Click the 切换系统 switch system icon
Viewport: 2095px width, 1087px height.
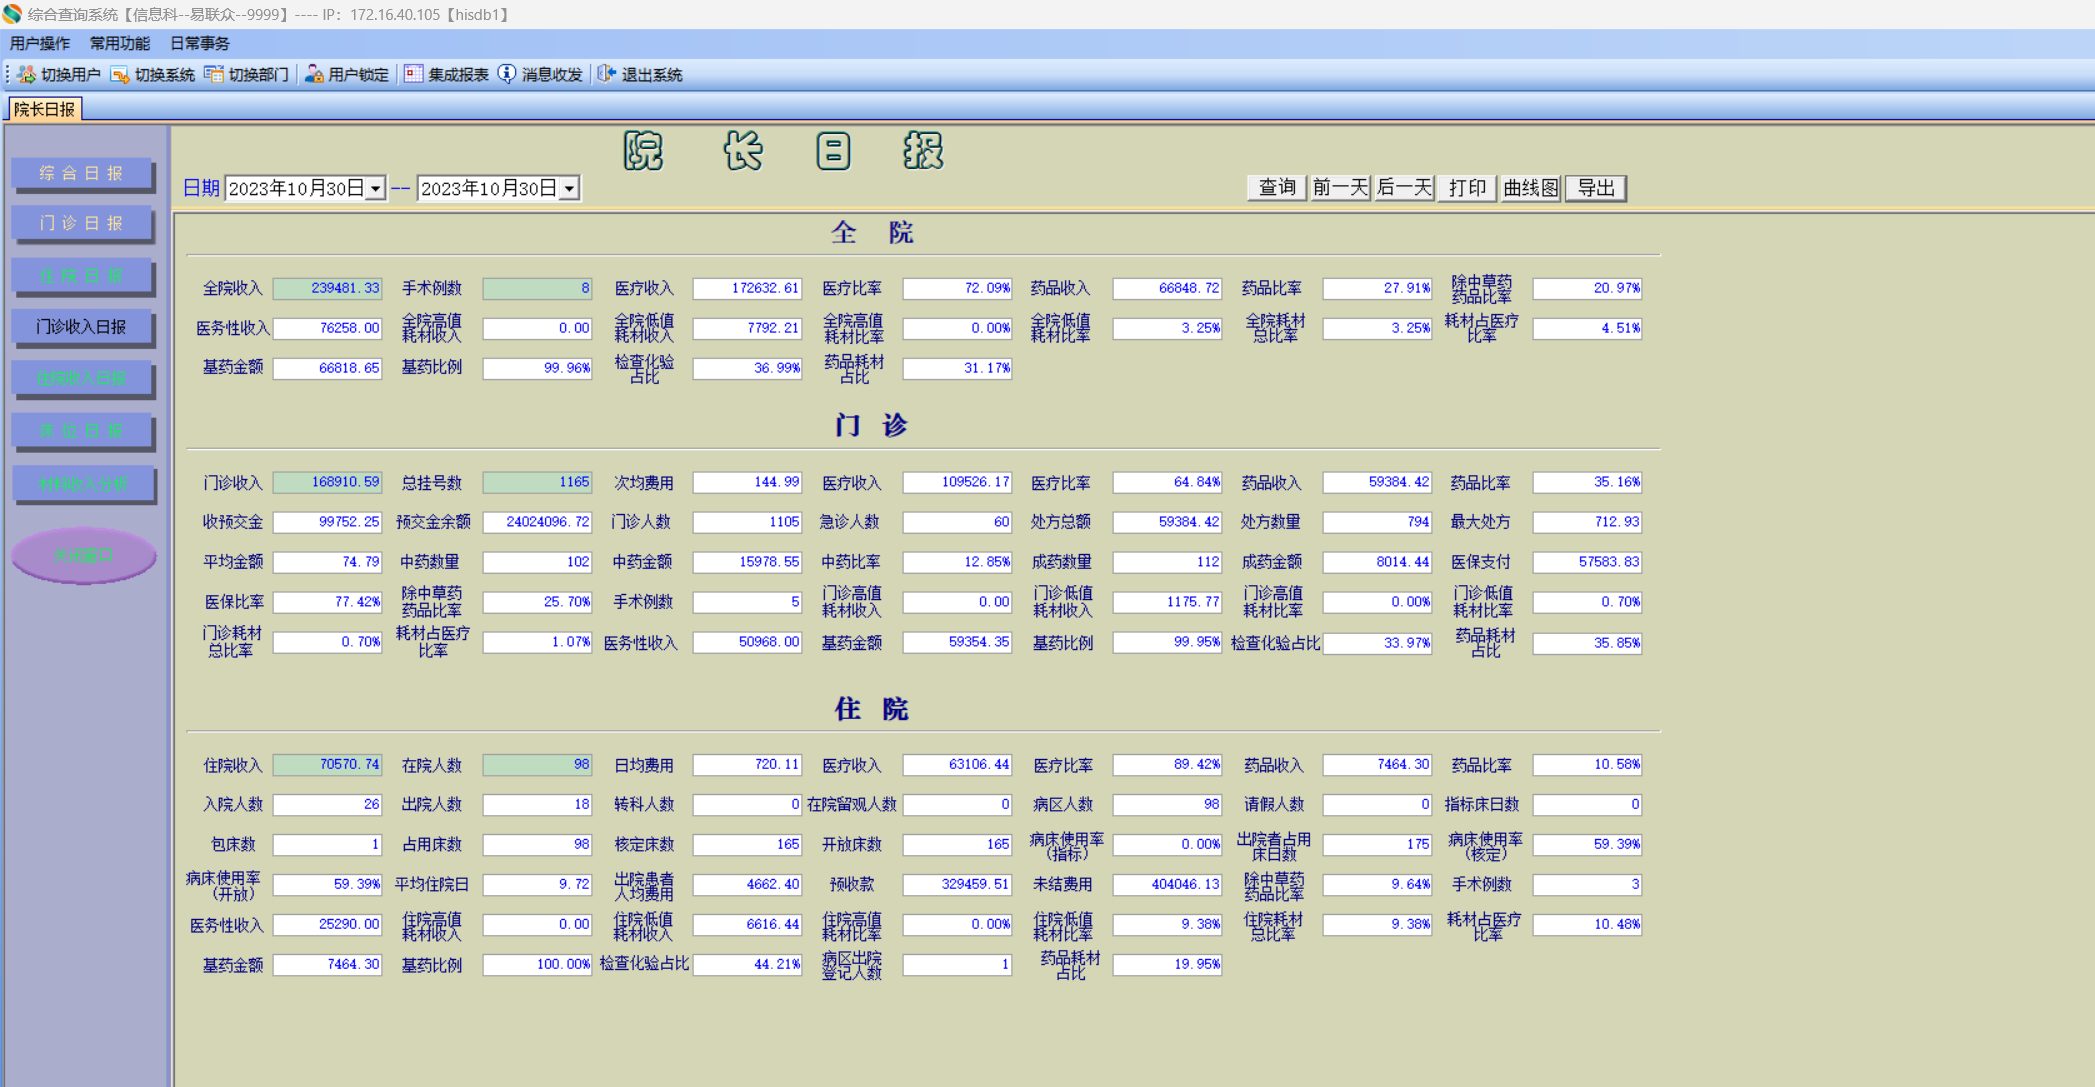[x=120, y=75]
